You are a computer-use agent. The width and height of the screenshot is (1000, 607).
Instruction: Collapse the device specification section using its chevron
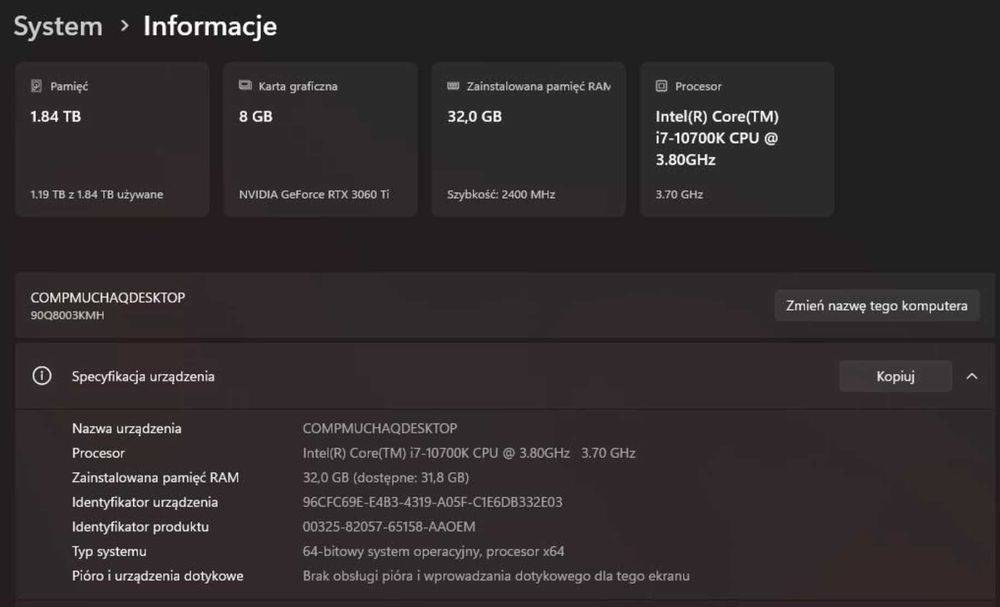tap(971, 376)
